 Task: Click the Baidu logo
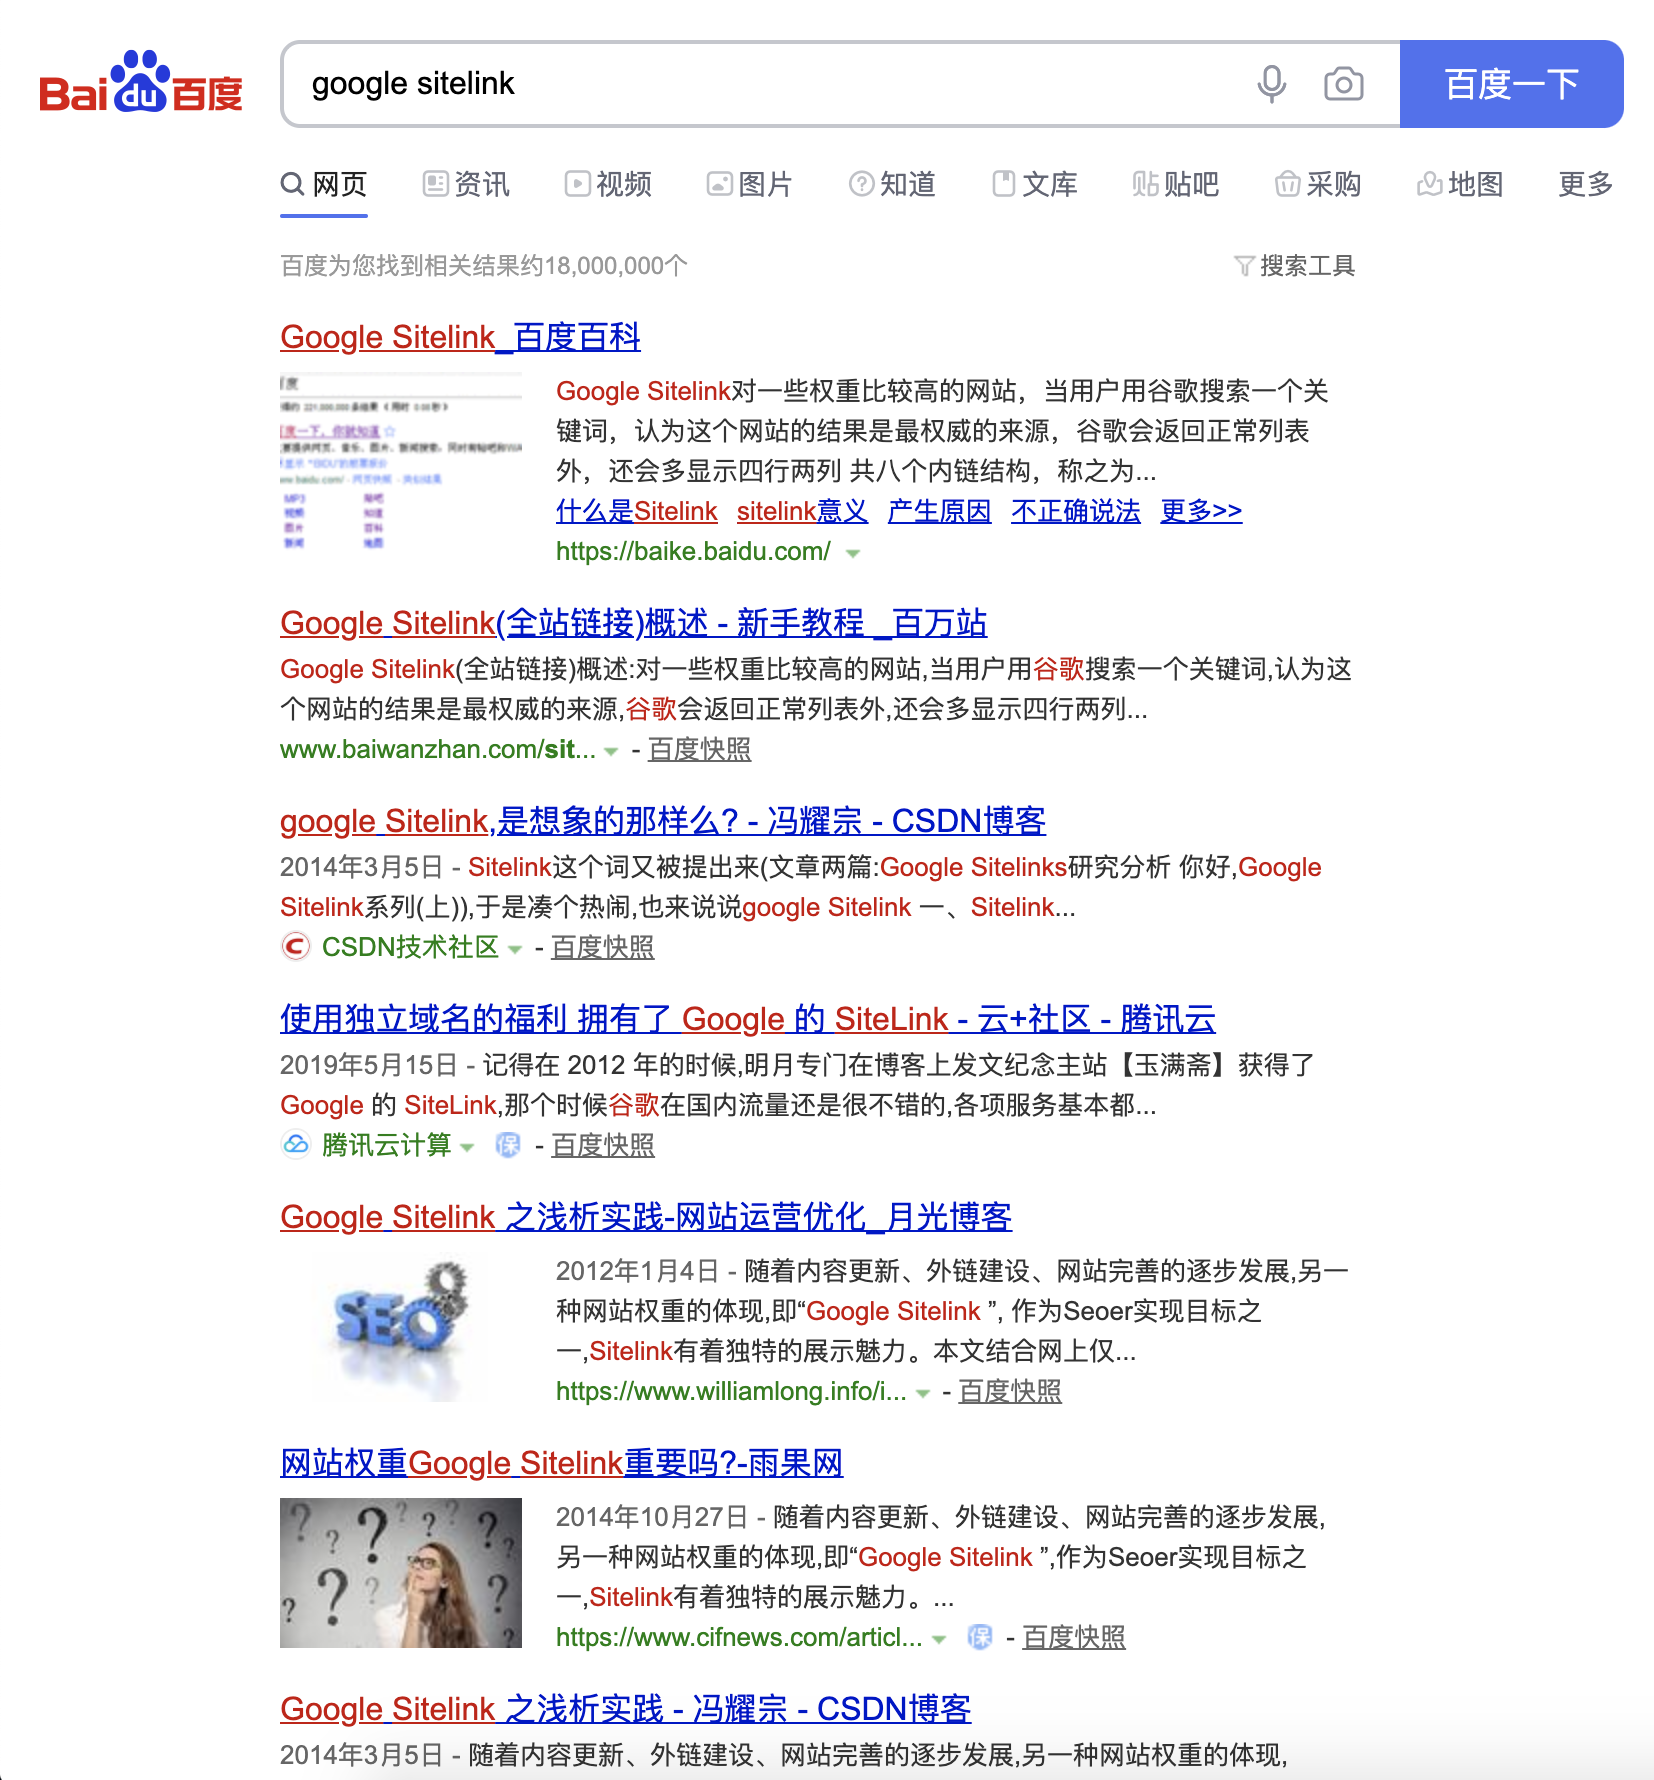pos(141,83)
